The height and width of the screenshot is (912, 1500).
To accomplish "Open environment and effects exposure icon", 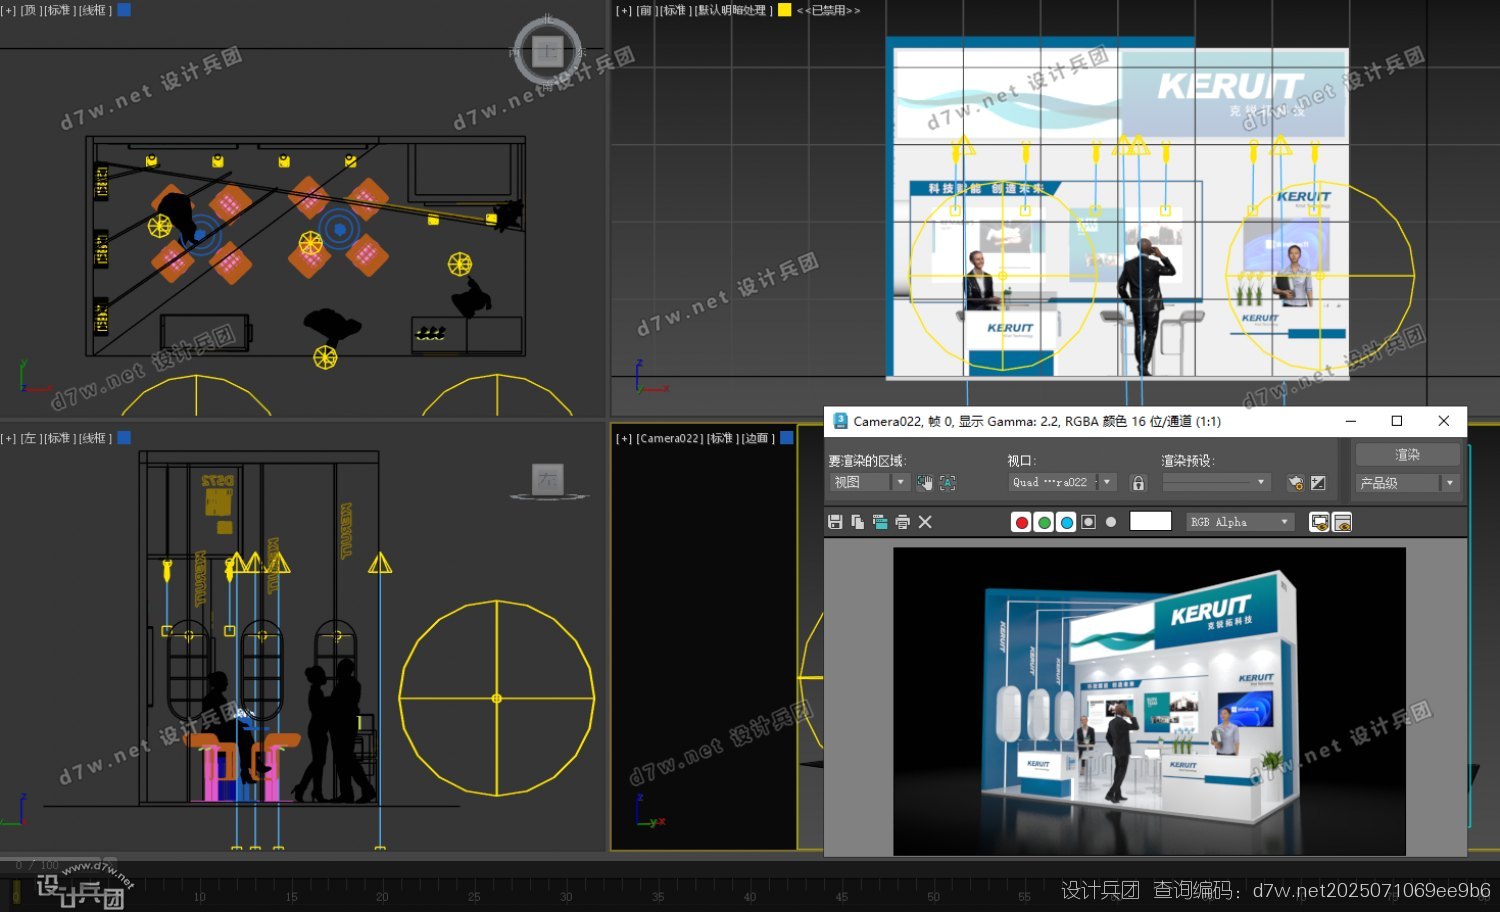I will click(x=1318, y=483).
